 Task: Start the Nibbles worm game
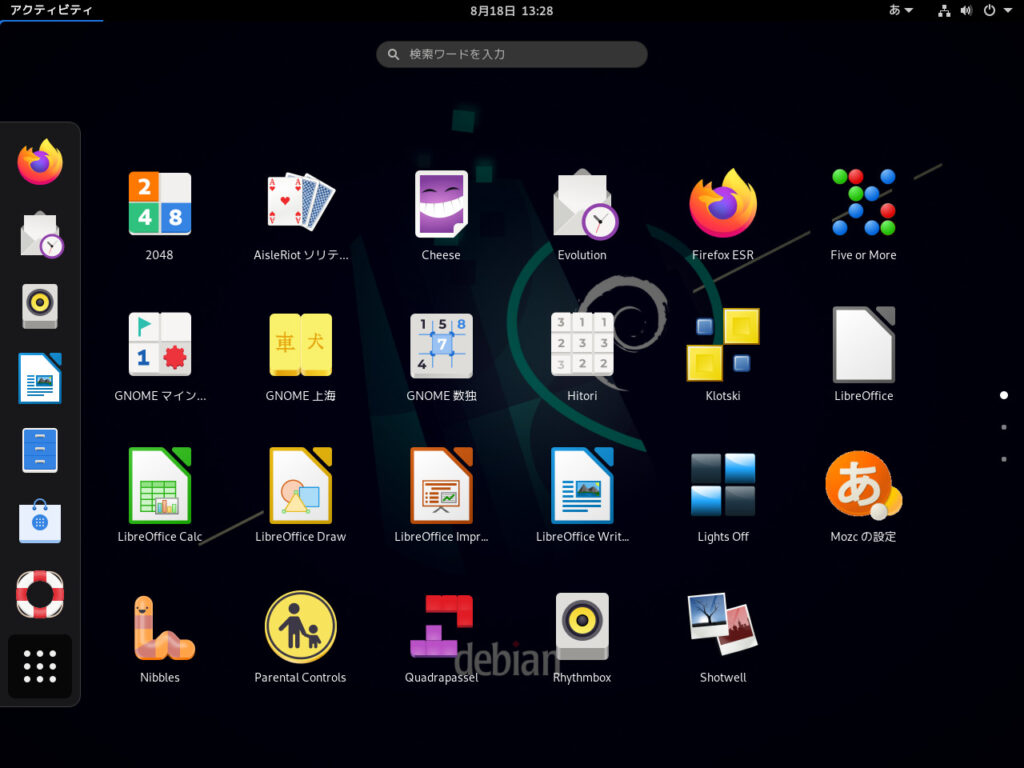coord(159,627)
